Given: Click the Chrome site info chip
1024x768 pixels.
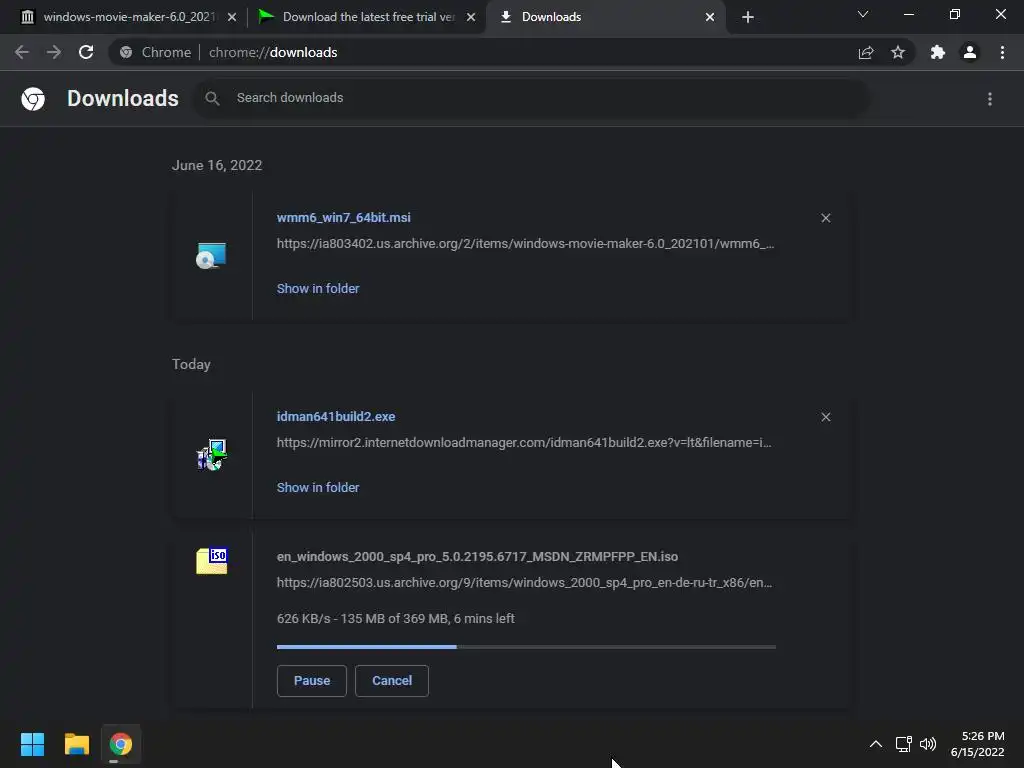Looking at the screenshot, I should pyautogui.click(x=155, y=52).
